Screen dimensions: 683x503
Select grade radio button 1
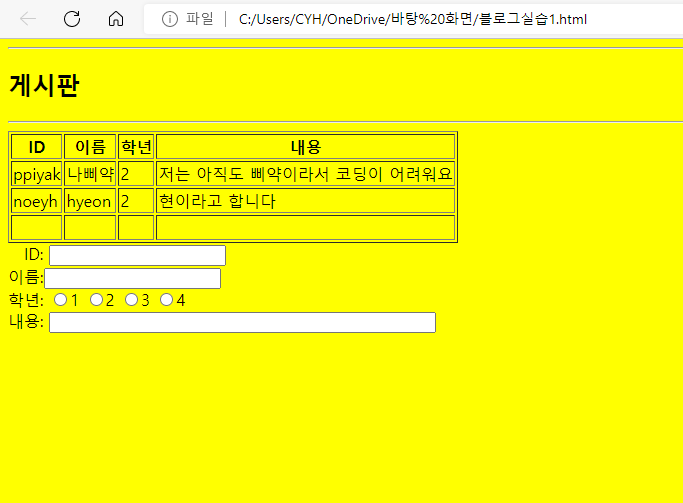click(60, 300)
